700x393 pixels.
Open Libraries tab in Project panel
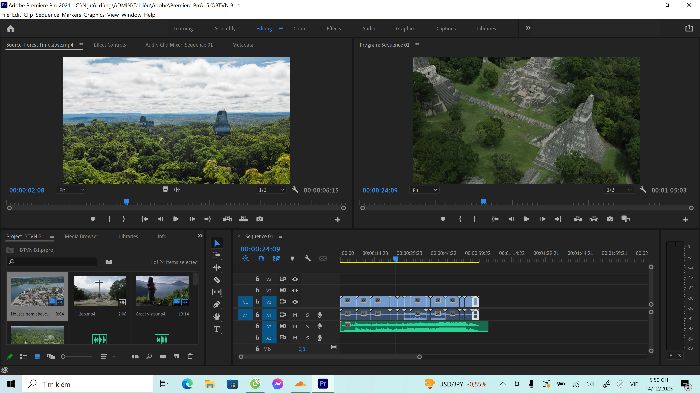click(129, 236)
